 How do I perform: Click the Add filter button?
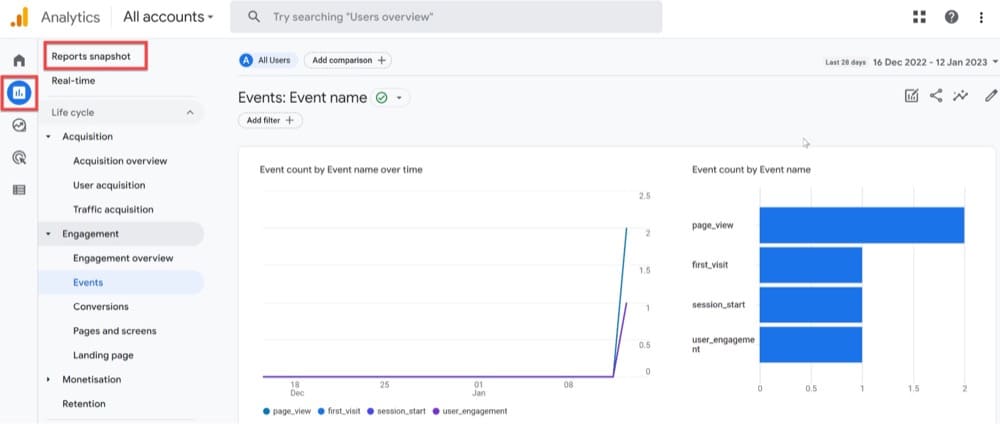(270, 120)
